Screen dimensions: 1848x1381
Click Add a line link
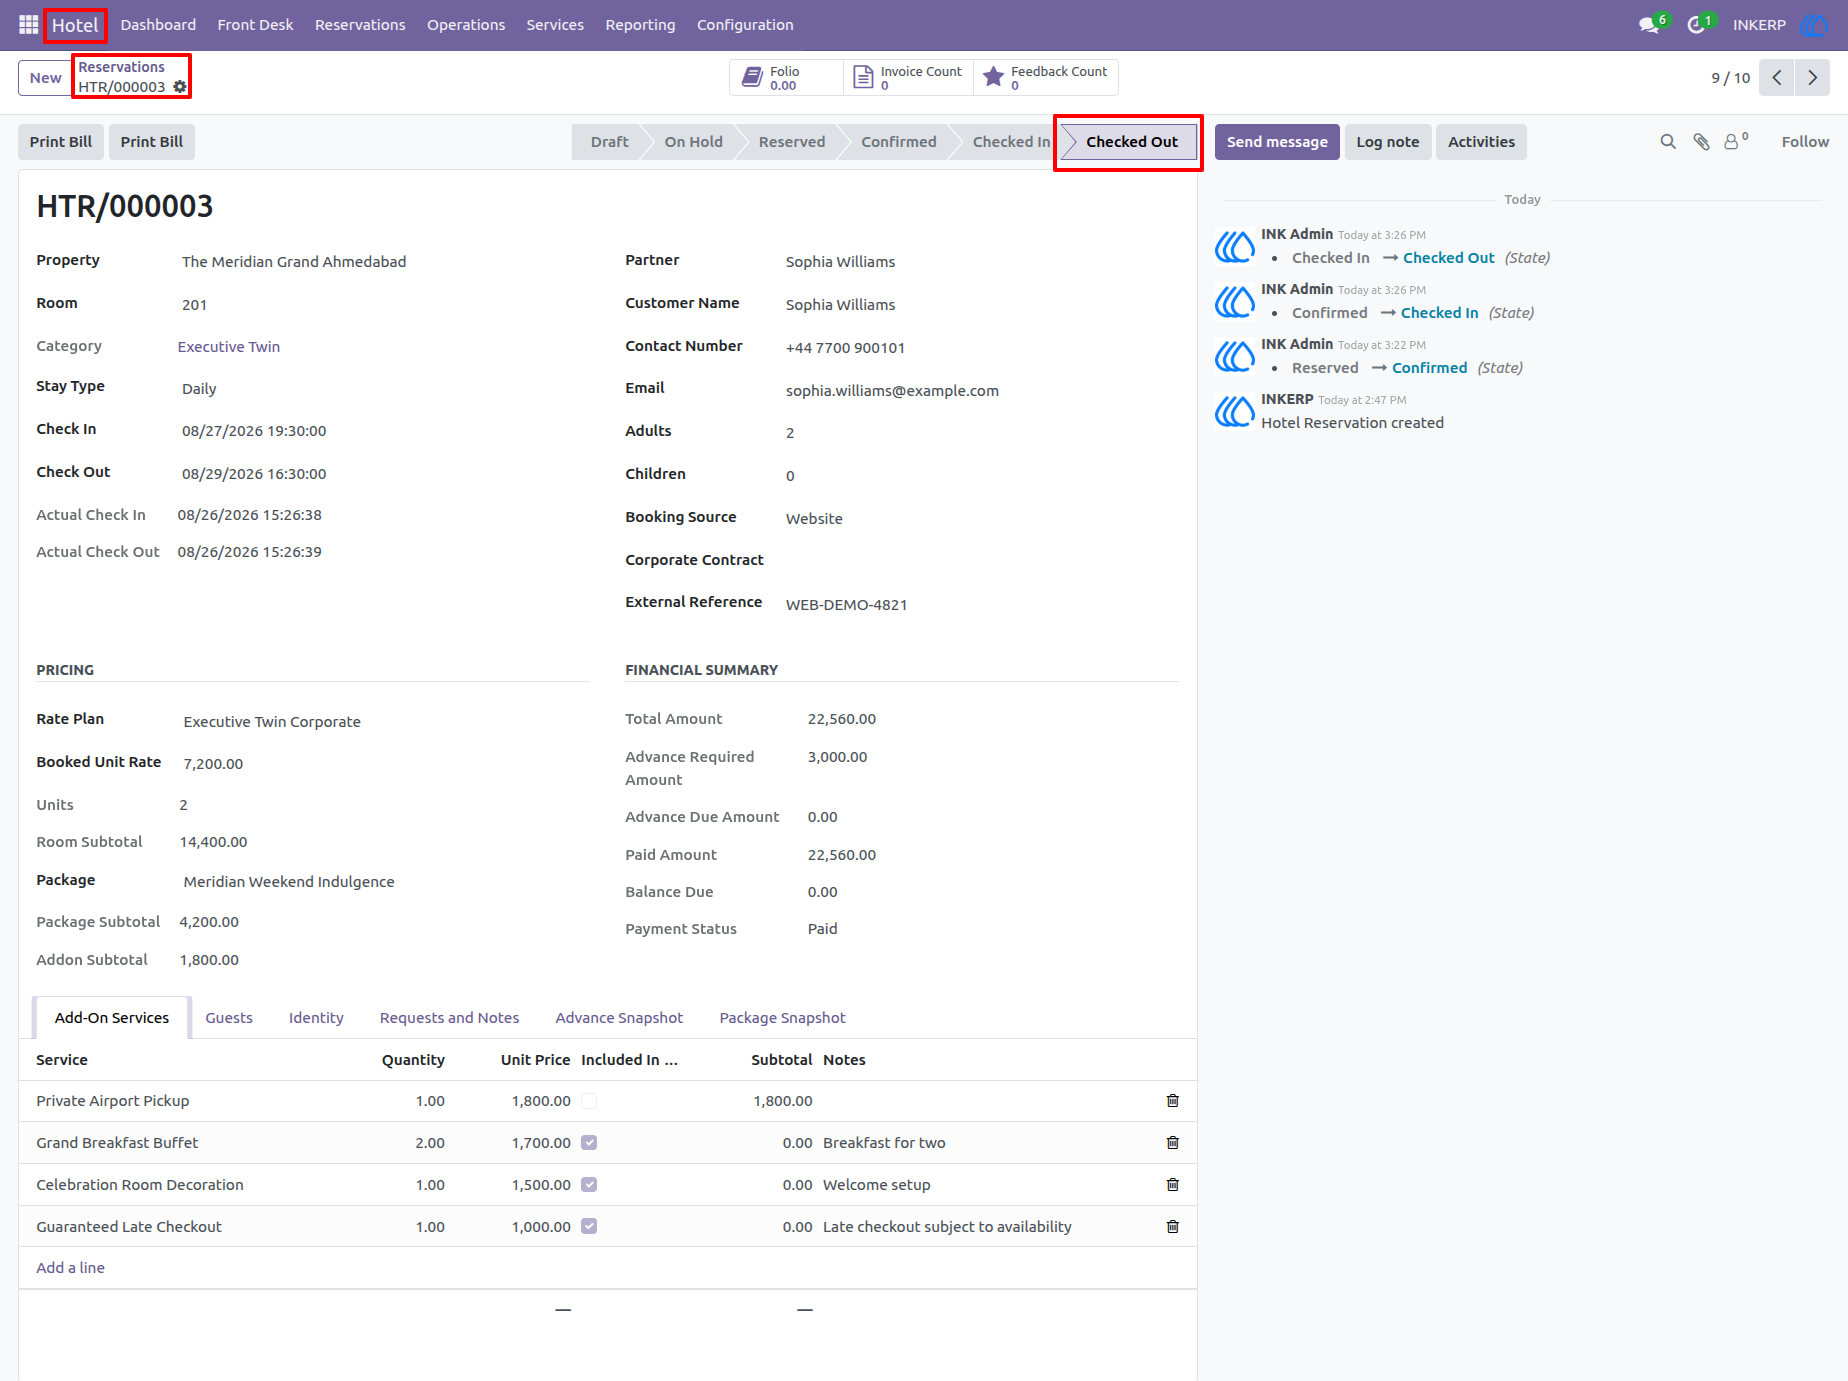point(70,1268)
